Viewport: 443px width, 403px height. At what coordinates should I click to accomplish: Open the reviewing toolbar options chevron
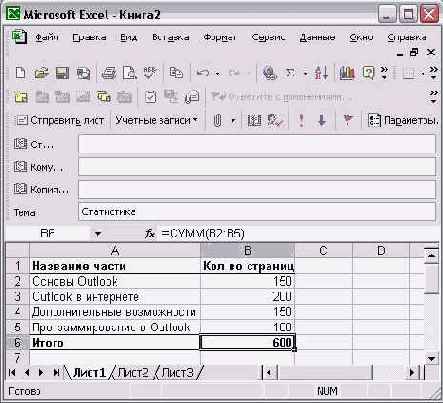[433, 96]
